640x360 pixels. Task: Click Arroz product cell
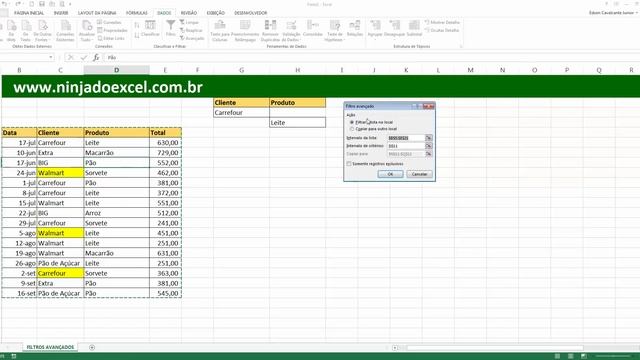pyautogui.click(x=116, y=213)
